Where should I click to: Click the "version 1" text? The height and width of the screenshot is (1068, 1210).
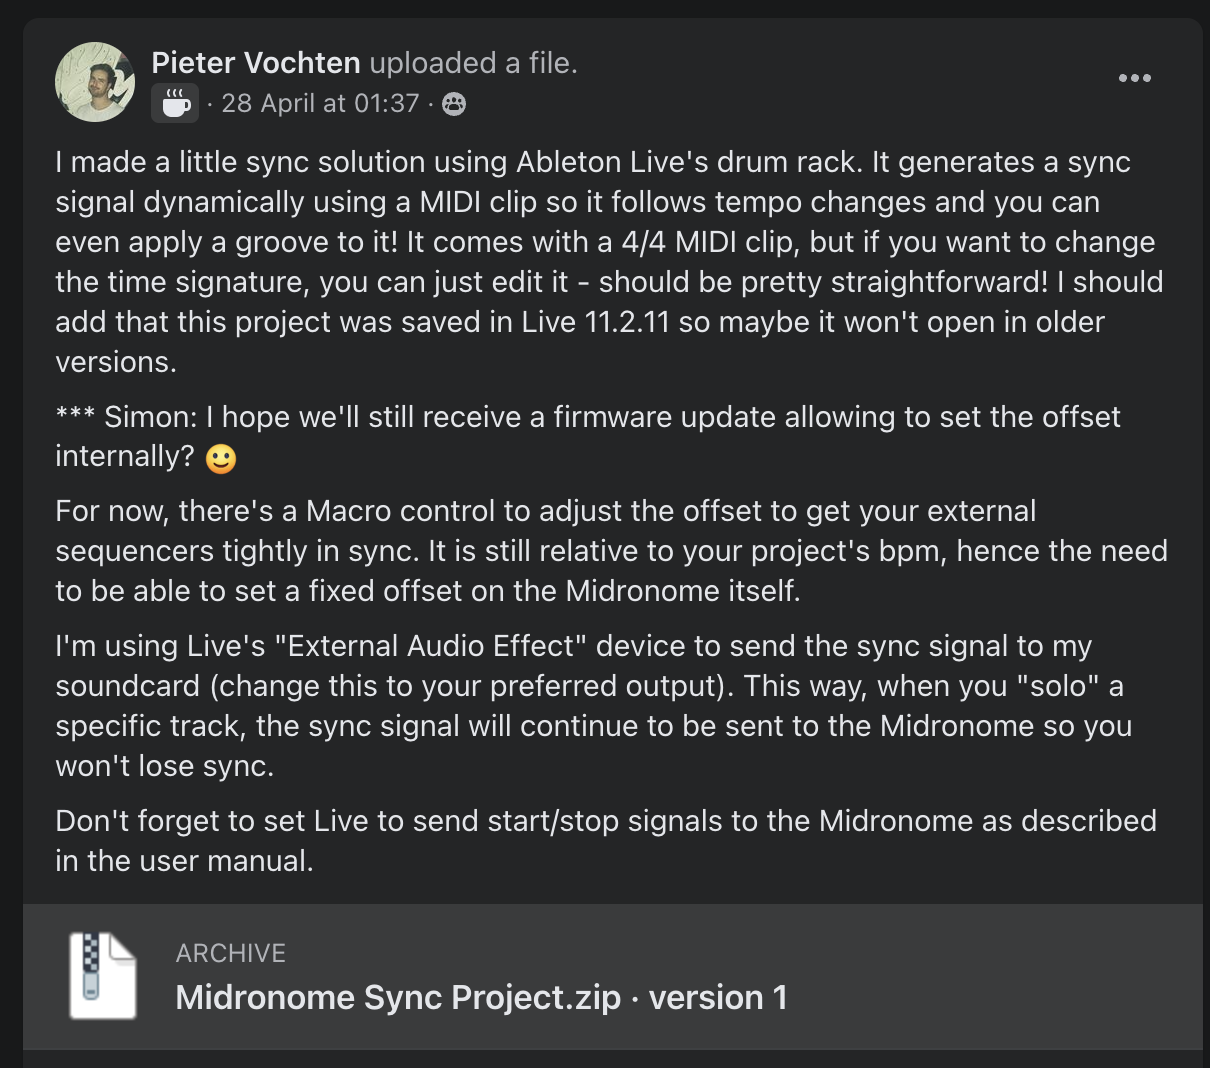tap(718, 997)
